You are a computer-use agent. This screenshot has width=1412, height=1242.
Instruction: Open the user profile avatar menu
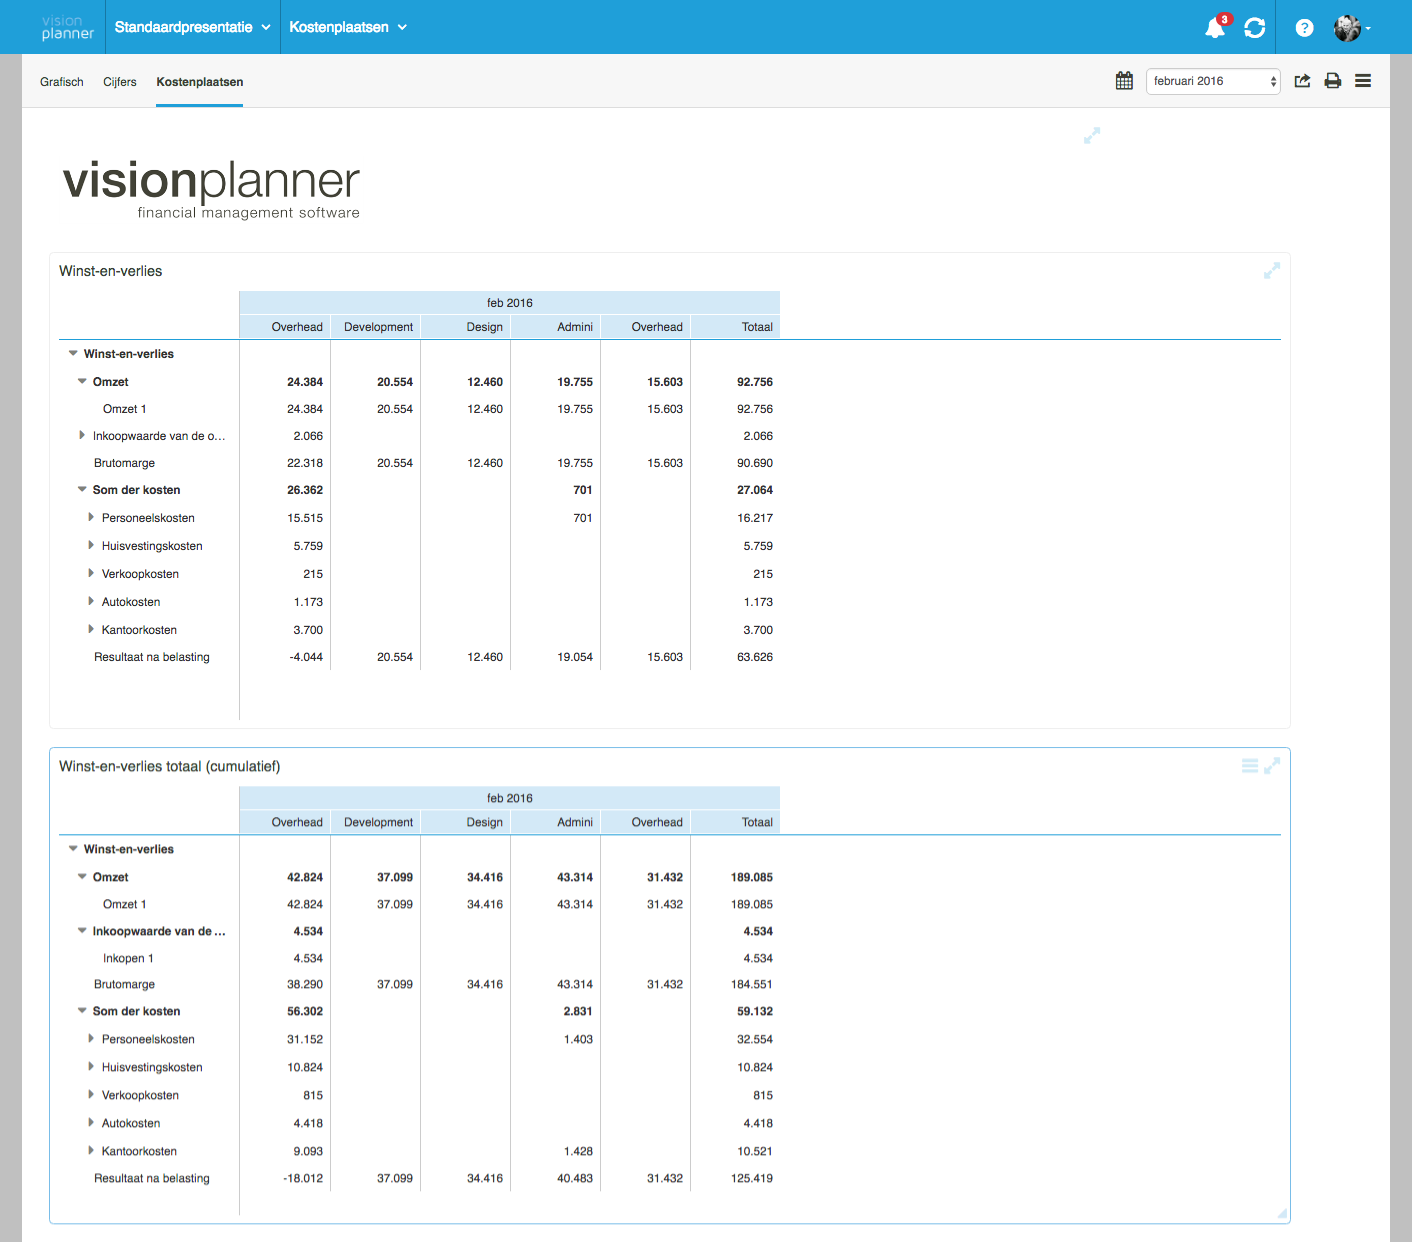point(1352,28)
